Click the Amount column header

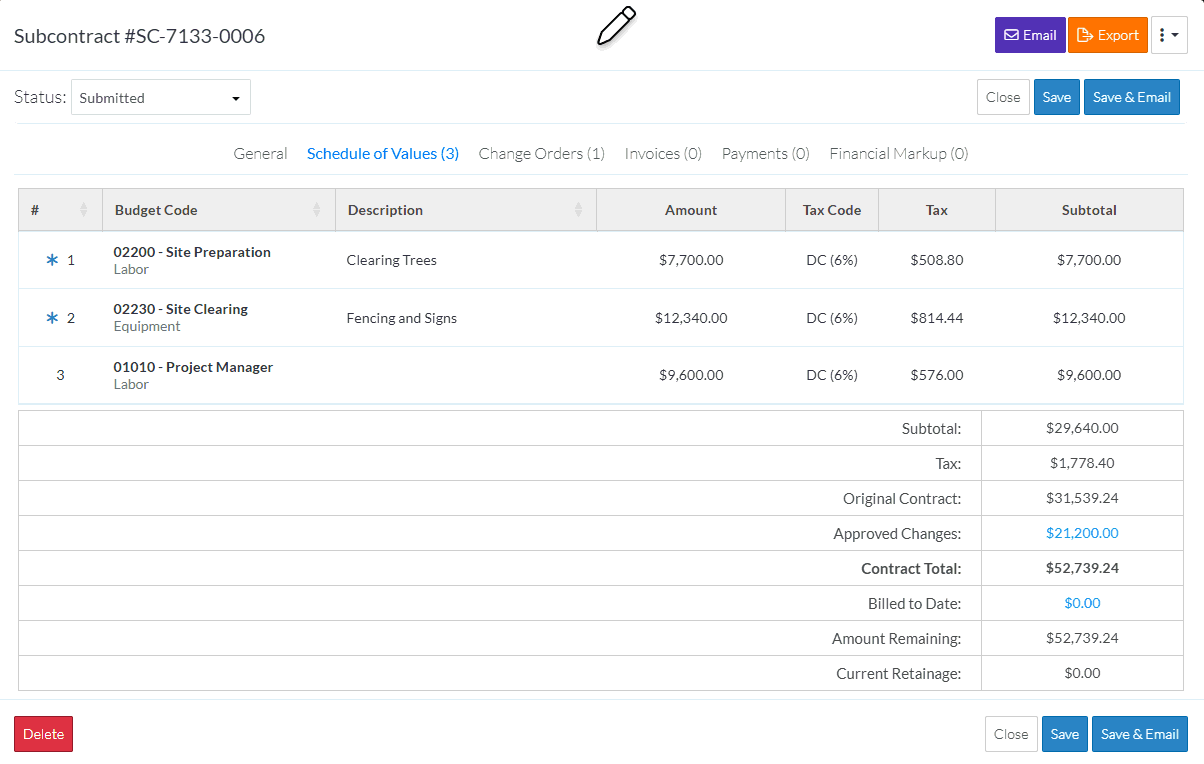coord(691,210)
